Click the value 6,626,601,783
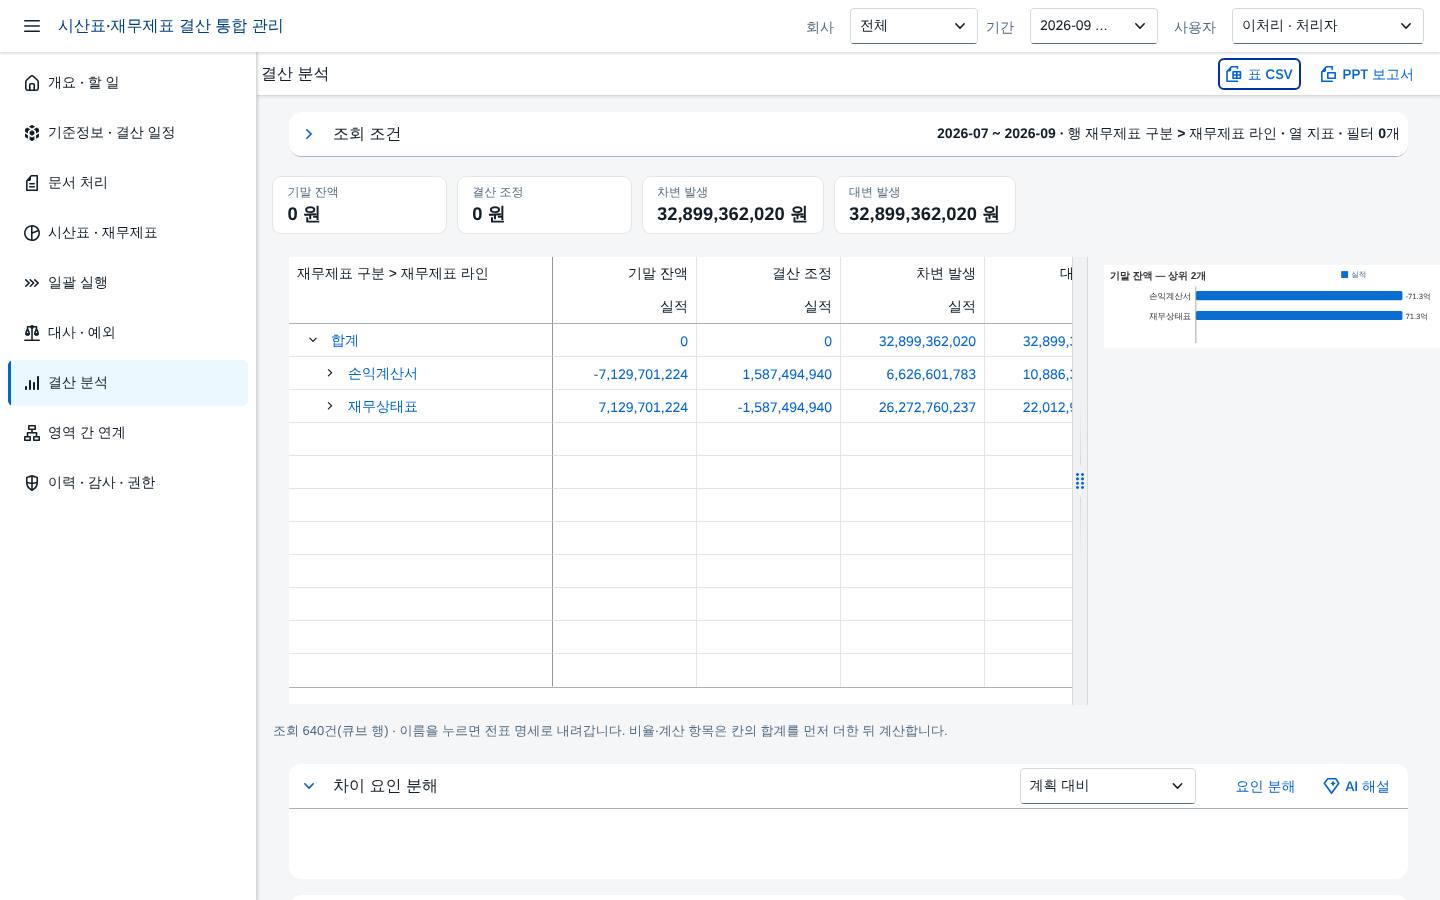This screenshot has width=1440, height=900. (x=931, y=374)
